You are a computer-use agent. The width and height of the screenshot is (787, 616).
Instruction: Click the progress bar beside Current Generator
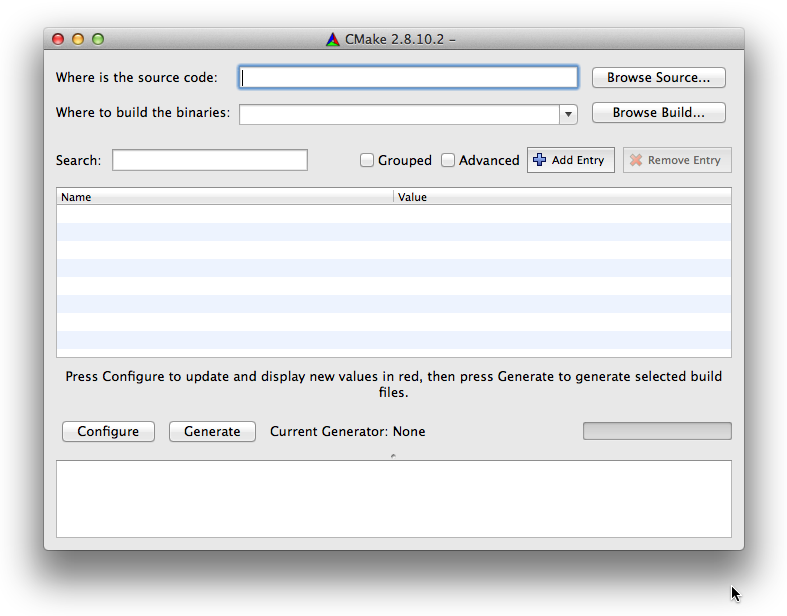tap(657, 431)
